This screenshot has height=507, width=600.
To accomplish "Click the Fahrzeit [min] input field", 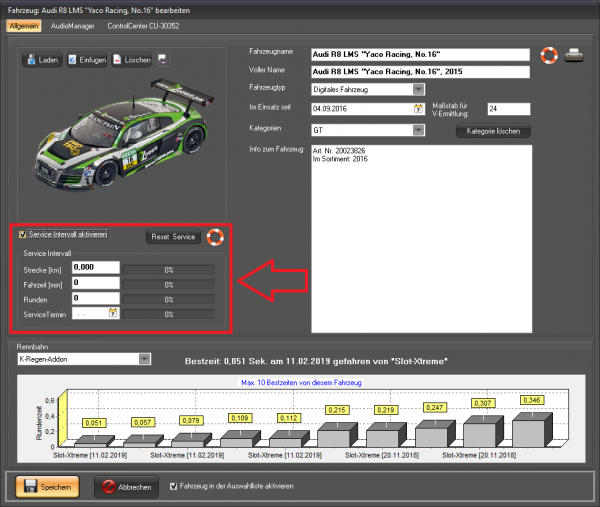I will coord(96,283).
